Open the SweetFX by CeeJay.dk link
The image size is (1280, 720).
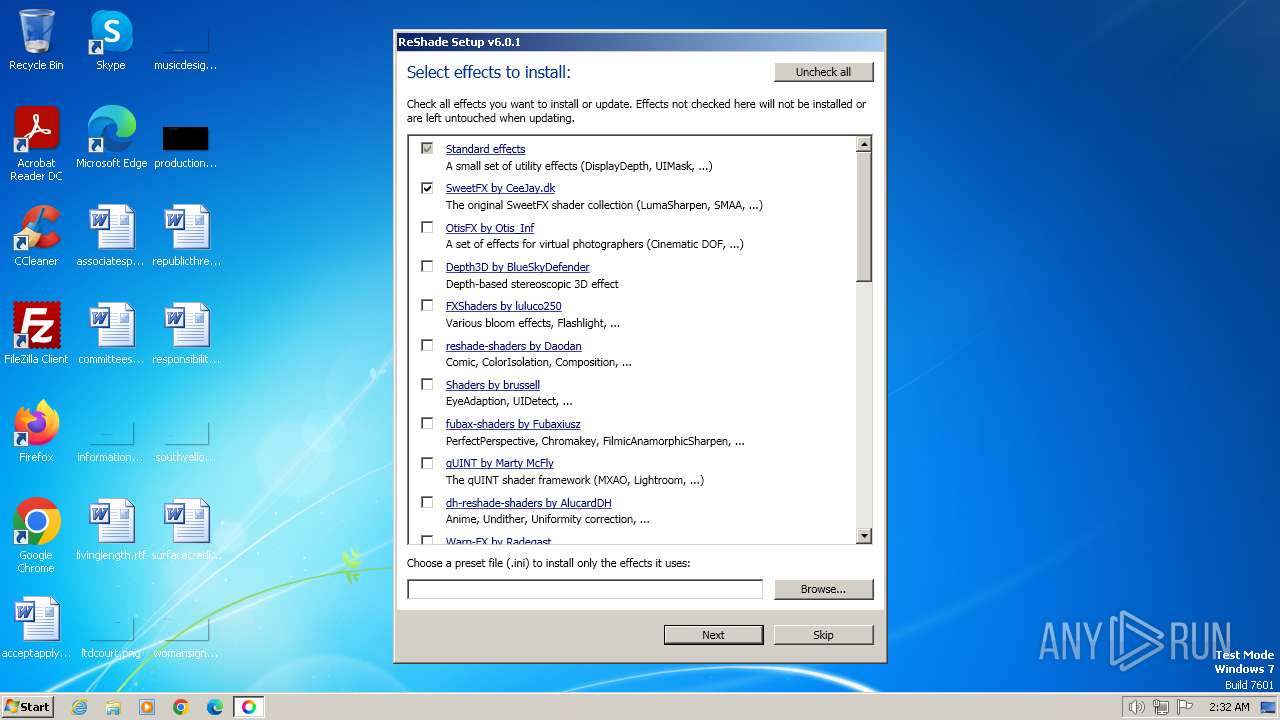tap(500, 188)
